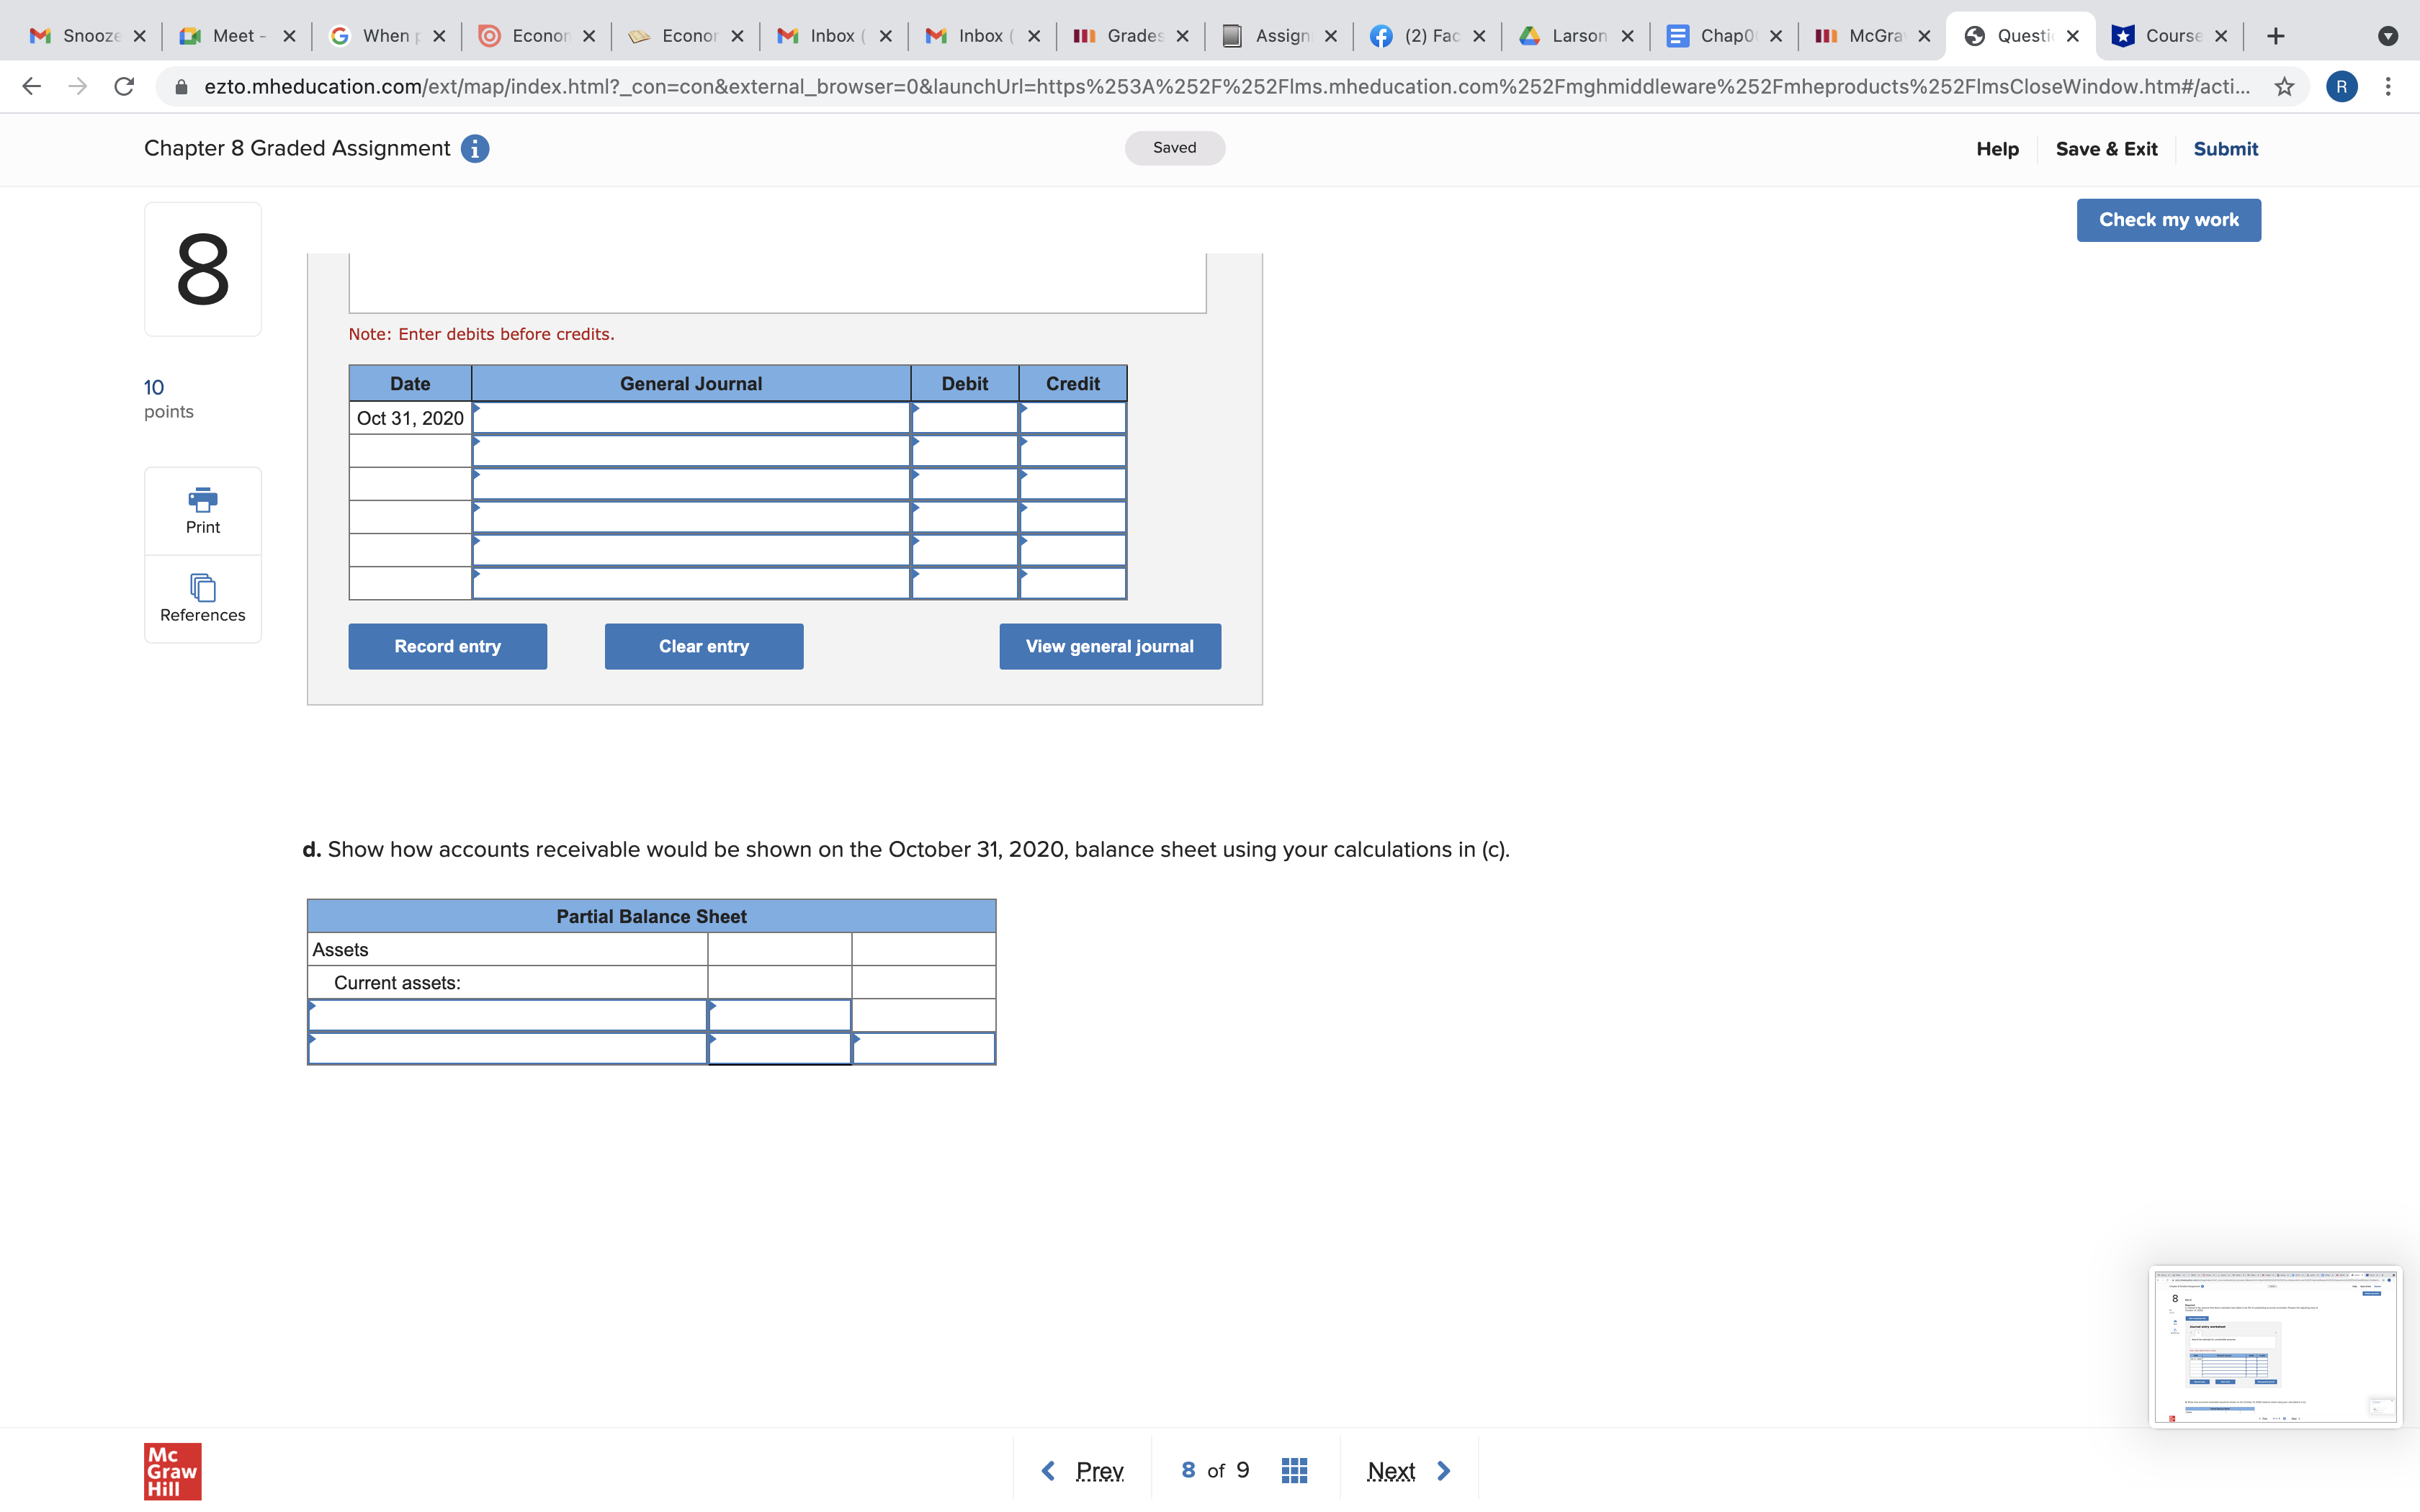Click the Record entry button
The image size is (2420, 1512).
447,646
